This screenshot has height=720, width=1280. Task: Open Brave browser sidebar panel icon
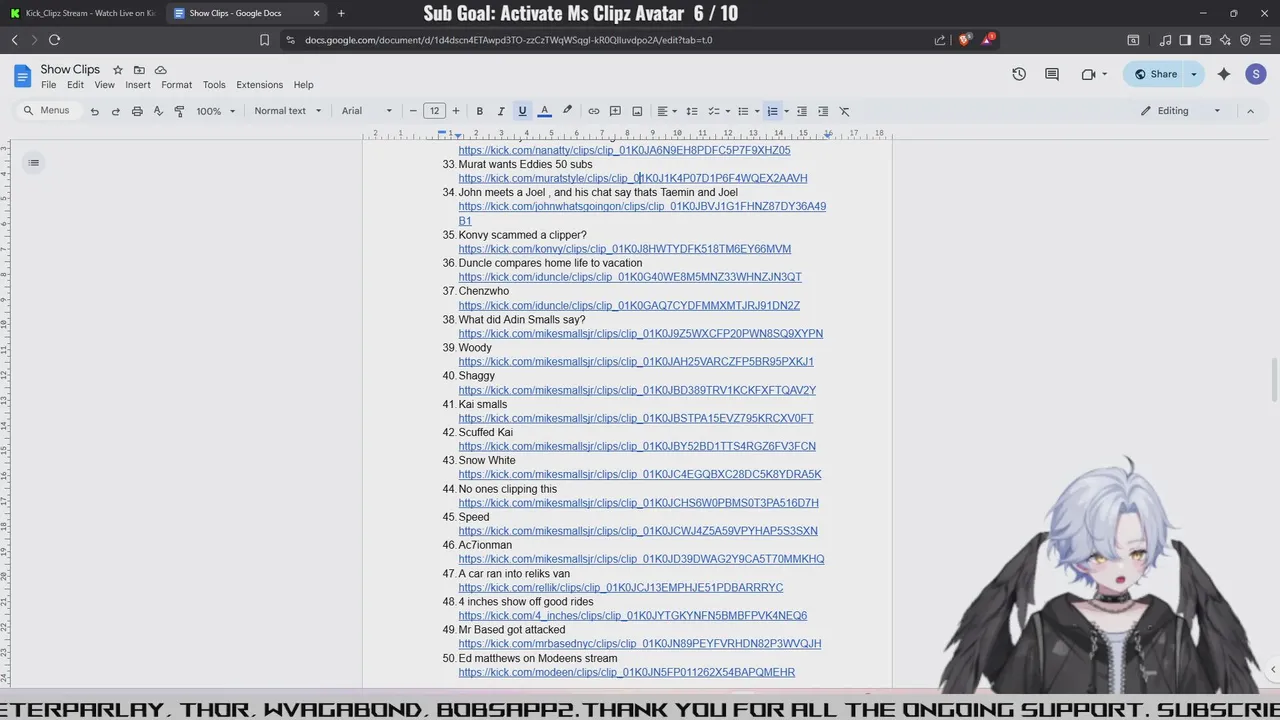pos(1185,40)
